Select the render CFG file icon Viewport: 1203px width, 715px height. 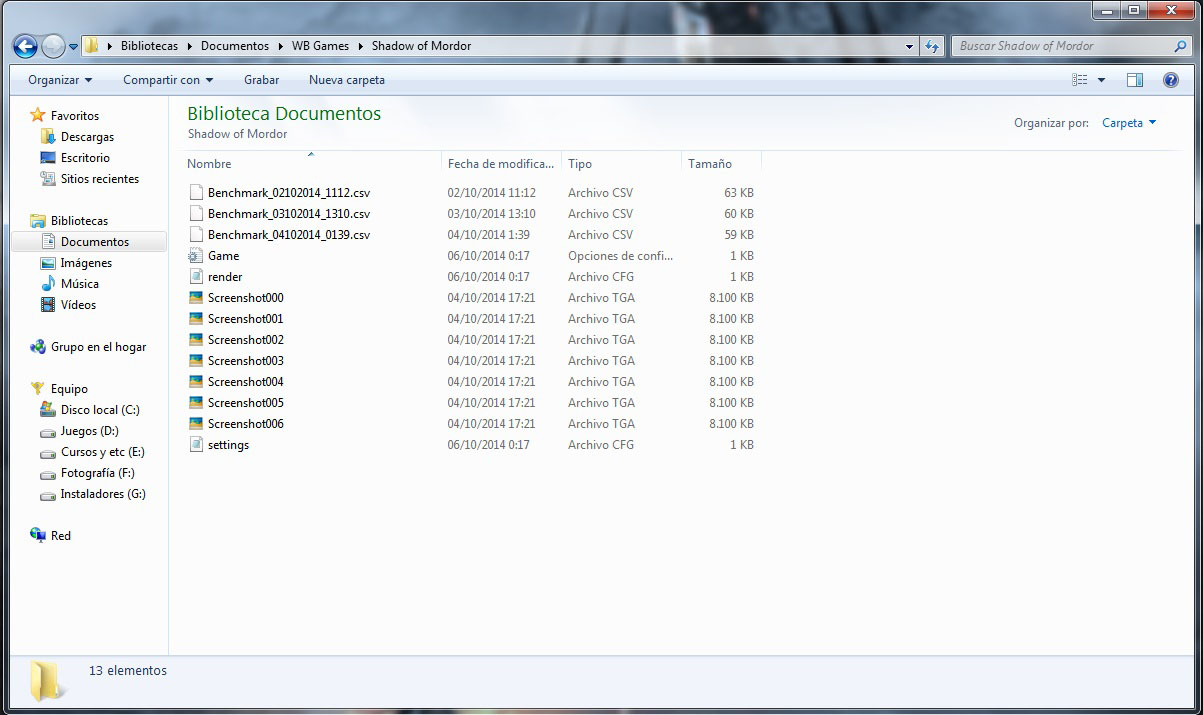196,277
